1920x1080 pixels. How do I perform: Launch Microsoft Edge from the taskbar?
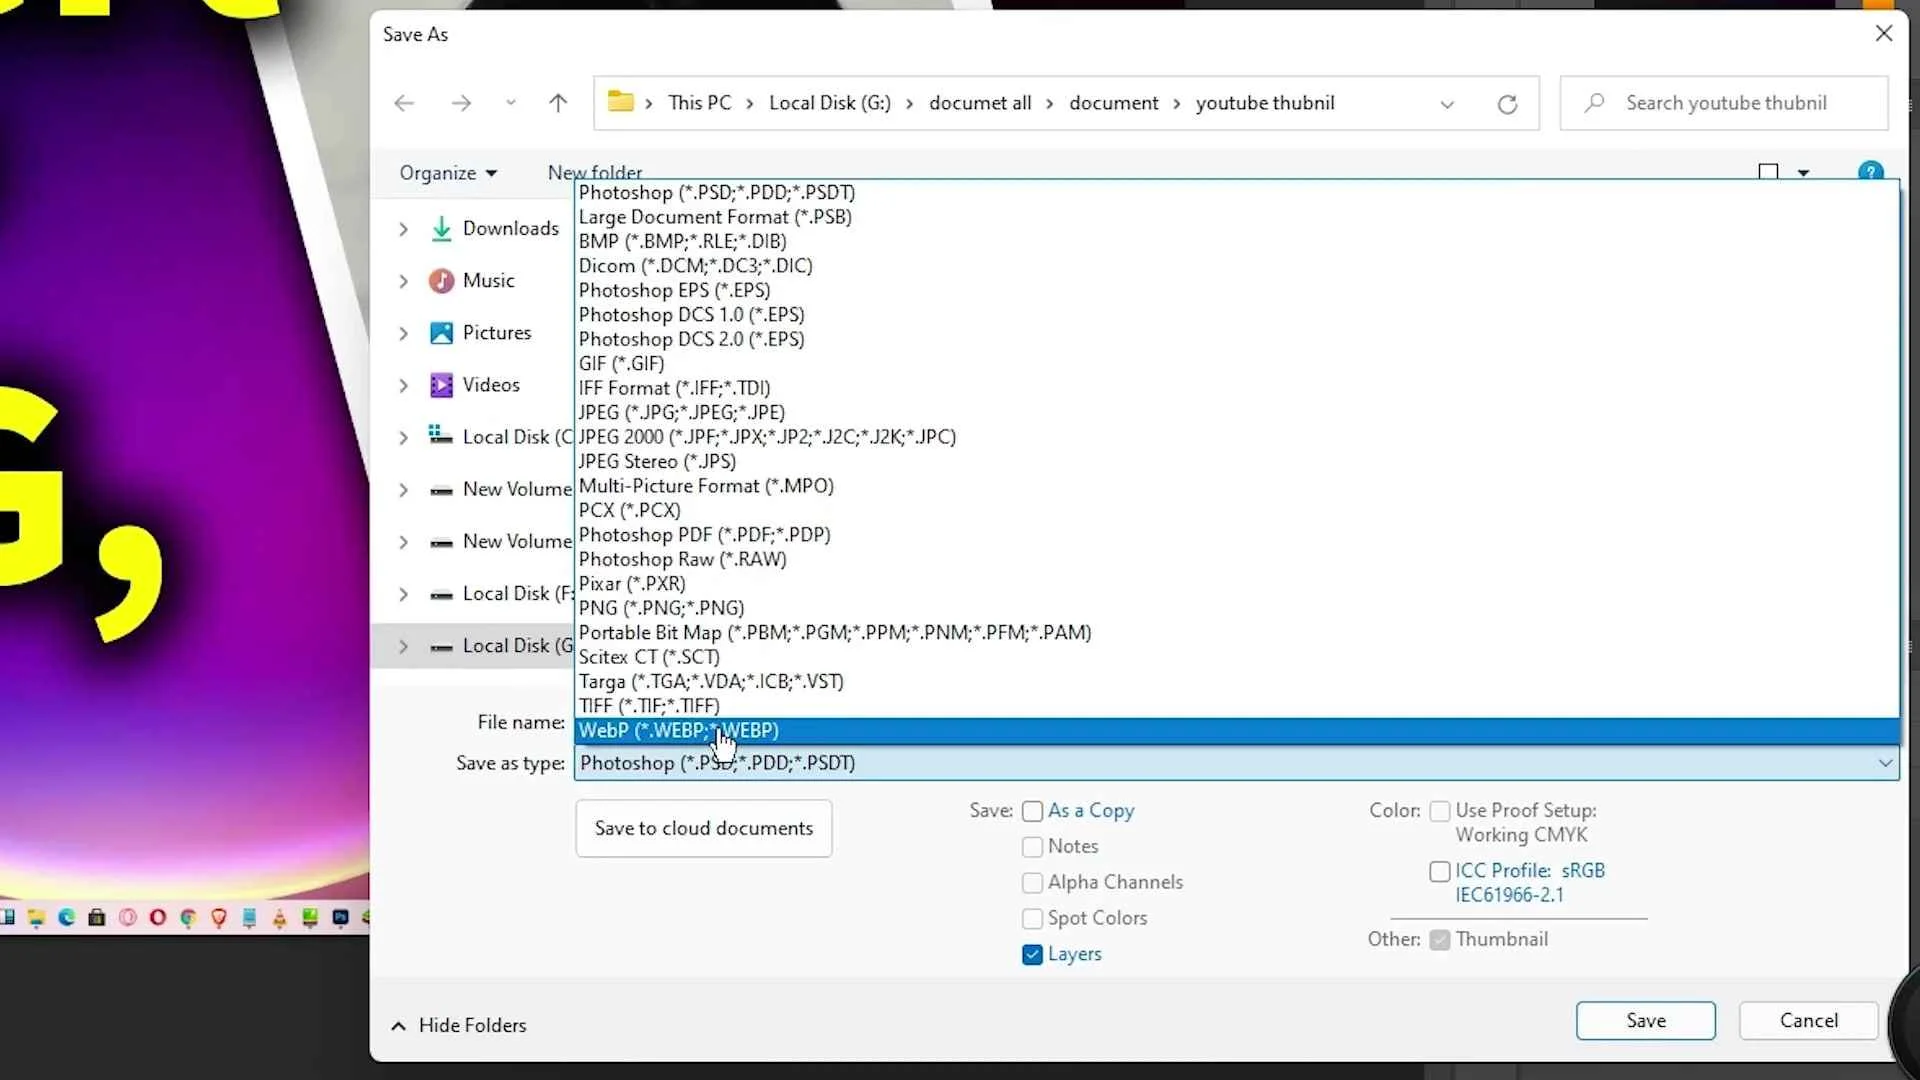[67, 918]
